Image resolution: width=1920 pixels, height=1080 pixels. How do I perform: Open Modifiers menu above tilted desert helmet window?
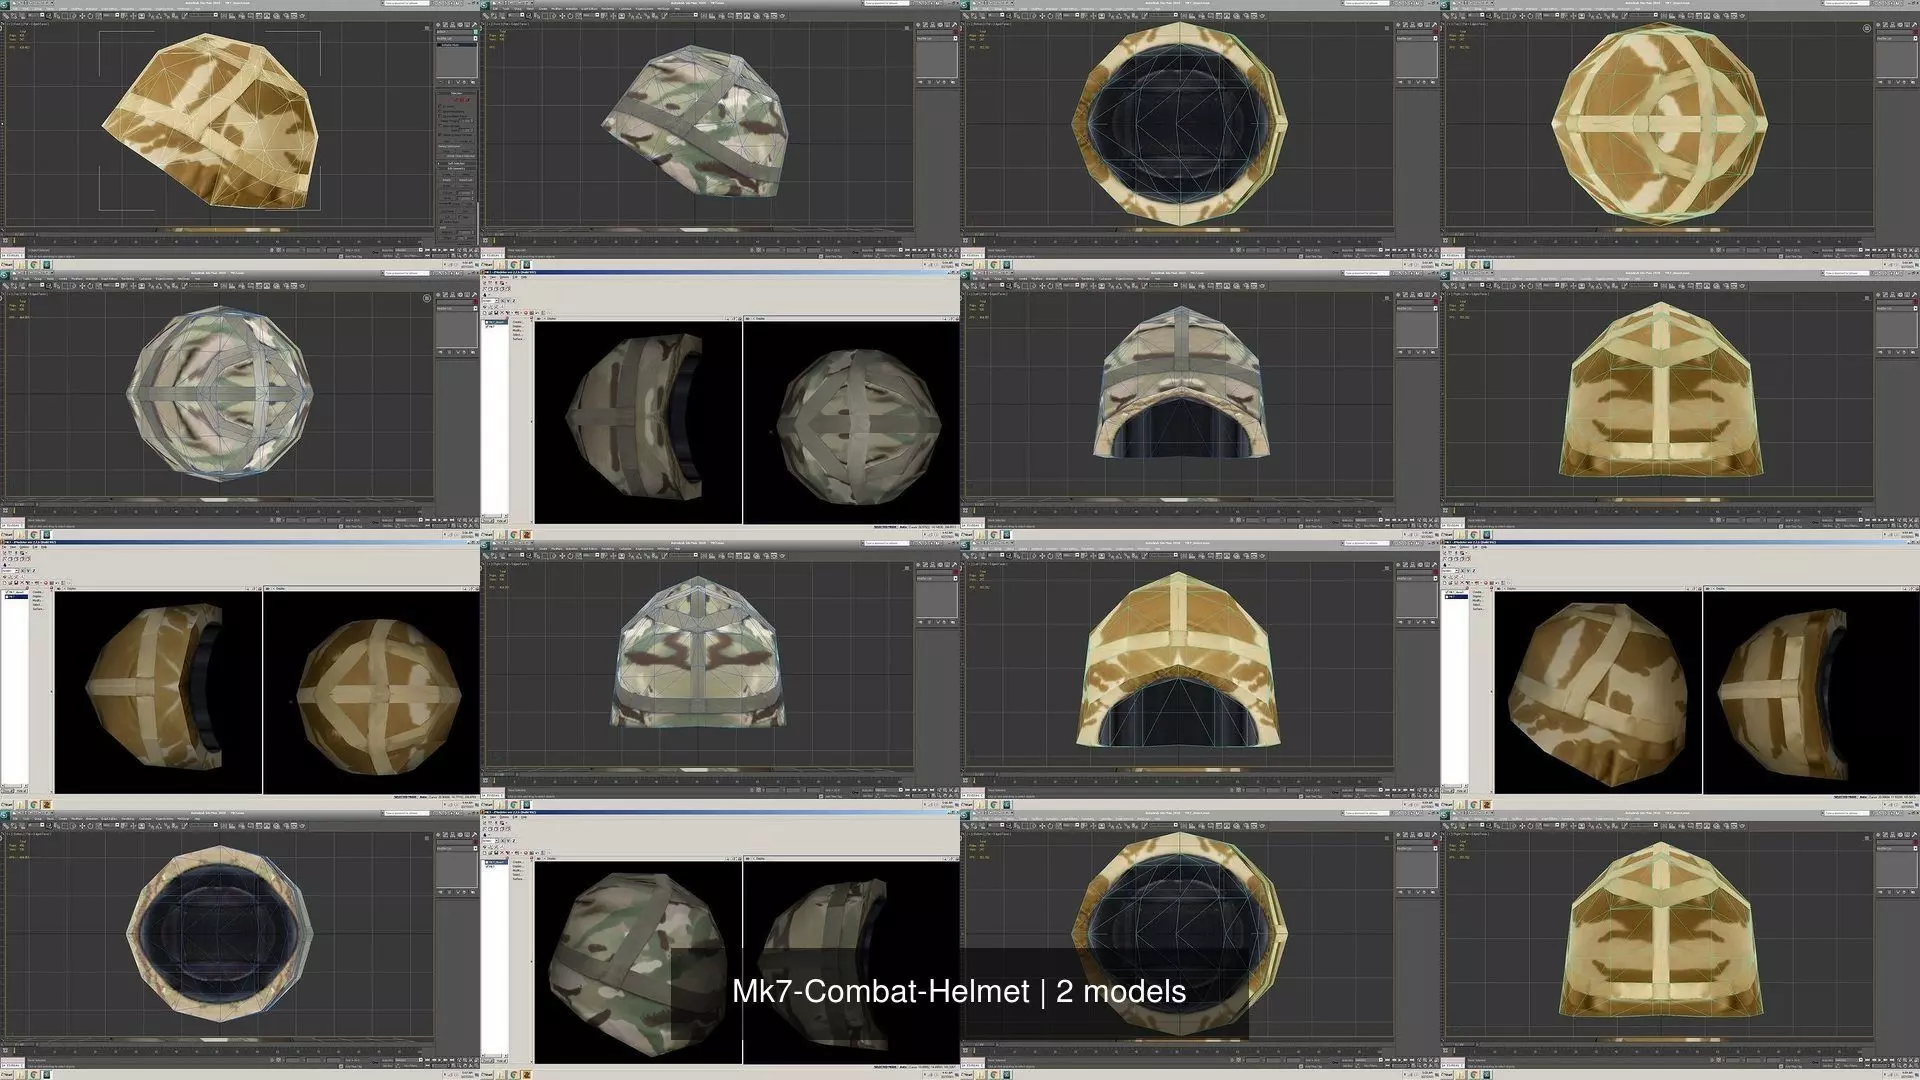point(76,9)
